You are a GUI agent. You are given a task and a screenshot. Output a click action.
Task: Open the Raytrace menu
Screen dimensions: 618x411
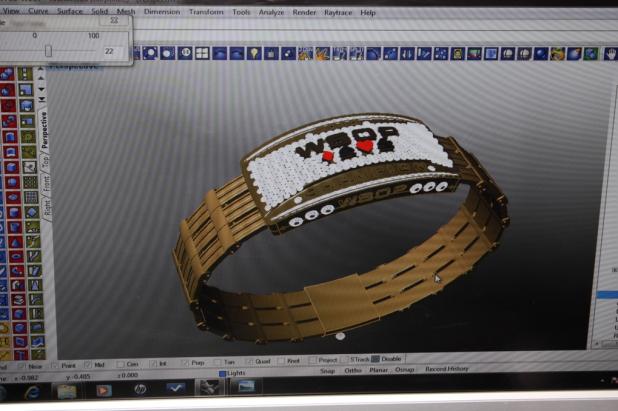click(x=338, y=13)
